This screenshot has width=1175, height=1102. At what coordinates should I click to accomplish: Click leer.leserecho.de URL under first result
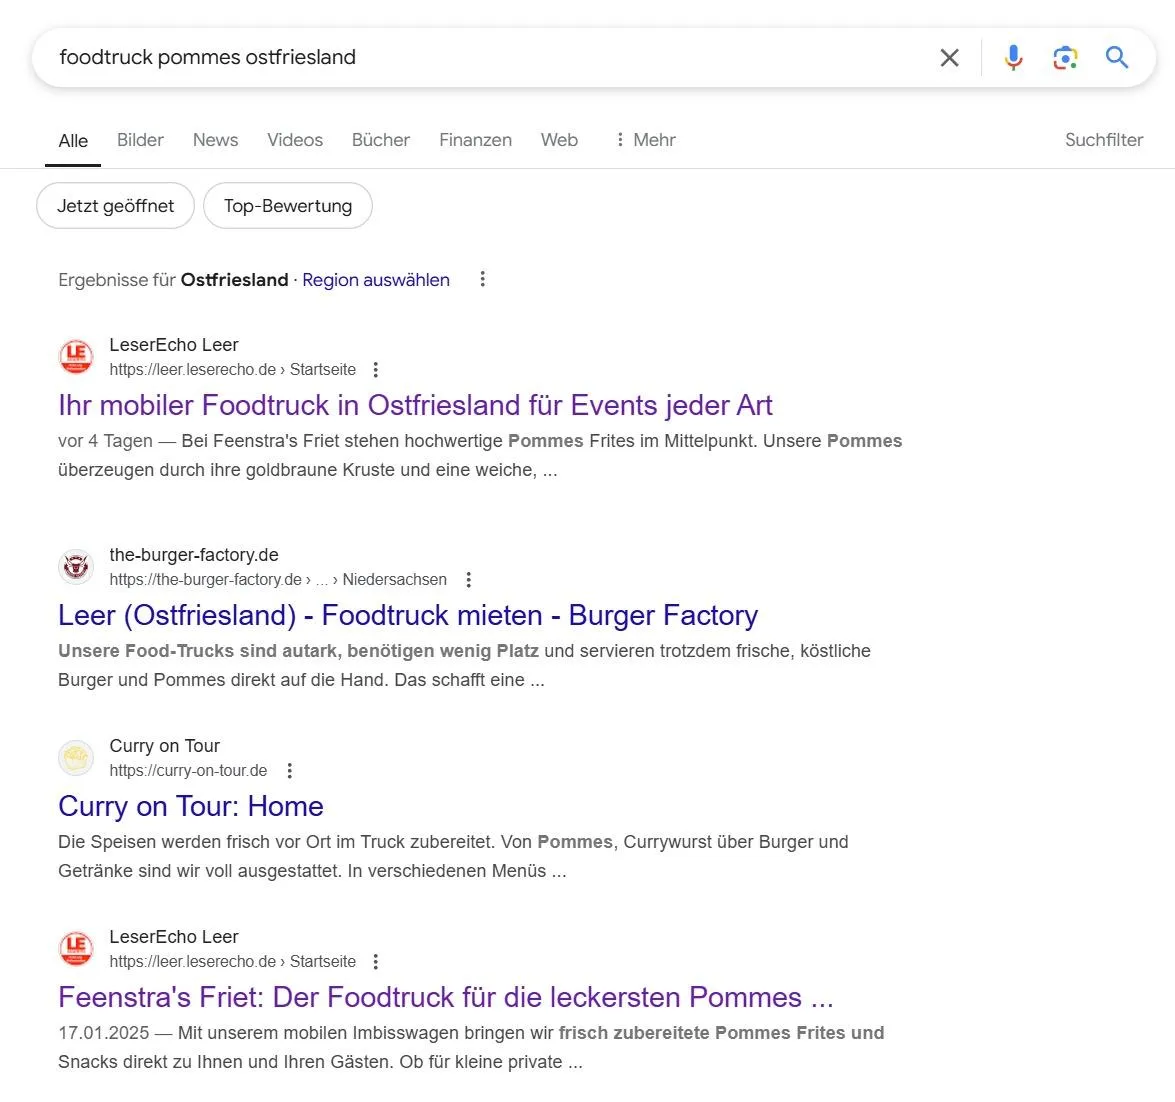point(232,369)
